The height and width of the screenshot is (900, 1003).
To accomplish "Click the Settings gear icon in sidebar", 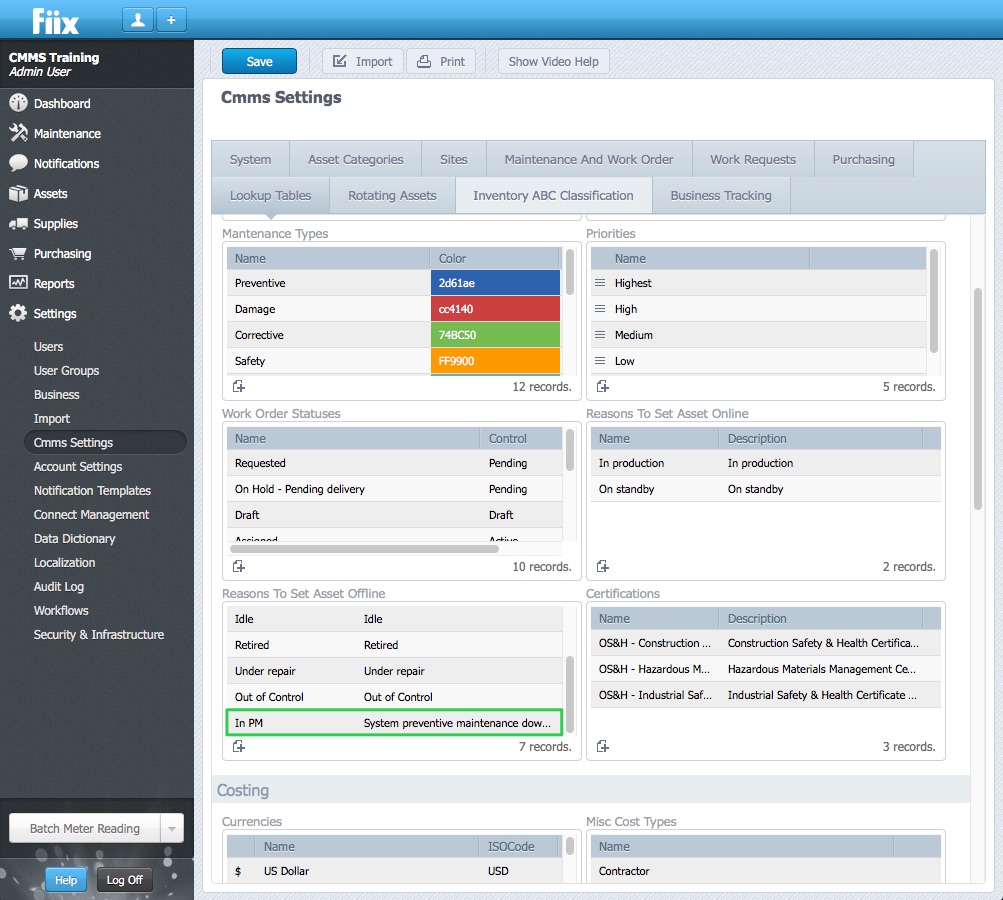I will point(18,313).
